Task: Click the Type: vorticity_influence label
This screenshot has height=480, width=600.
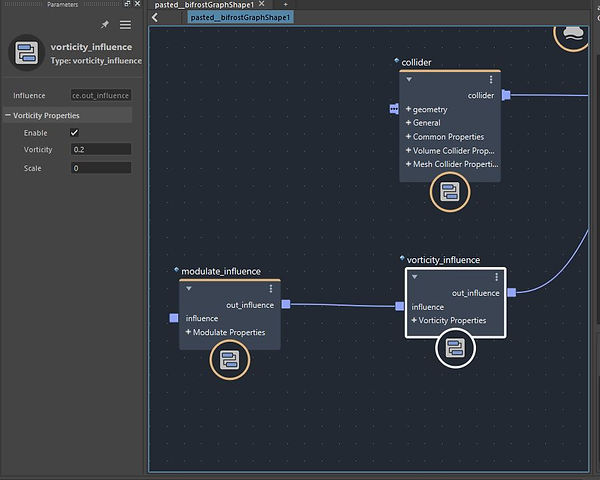Action: tap(96, 61)
